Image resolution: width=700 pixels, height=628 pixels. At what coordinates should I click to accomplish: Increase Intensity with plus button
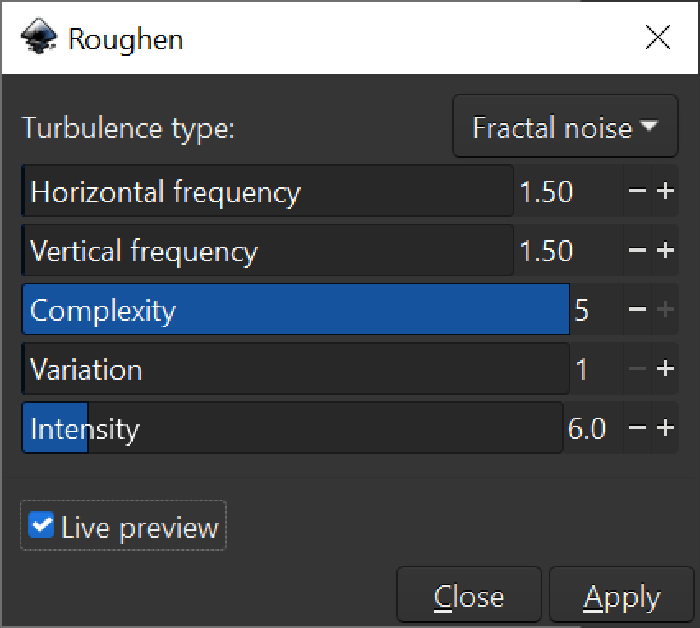tap(666, 428)
